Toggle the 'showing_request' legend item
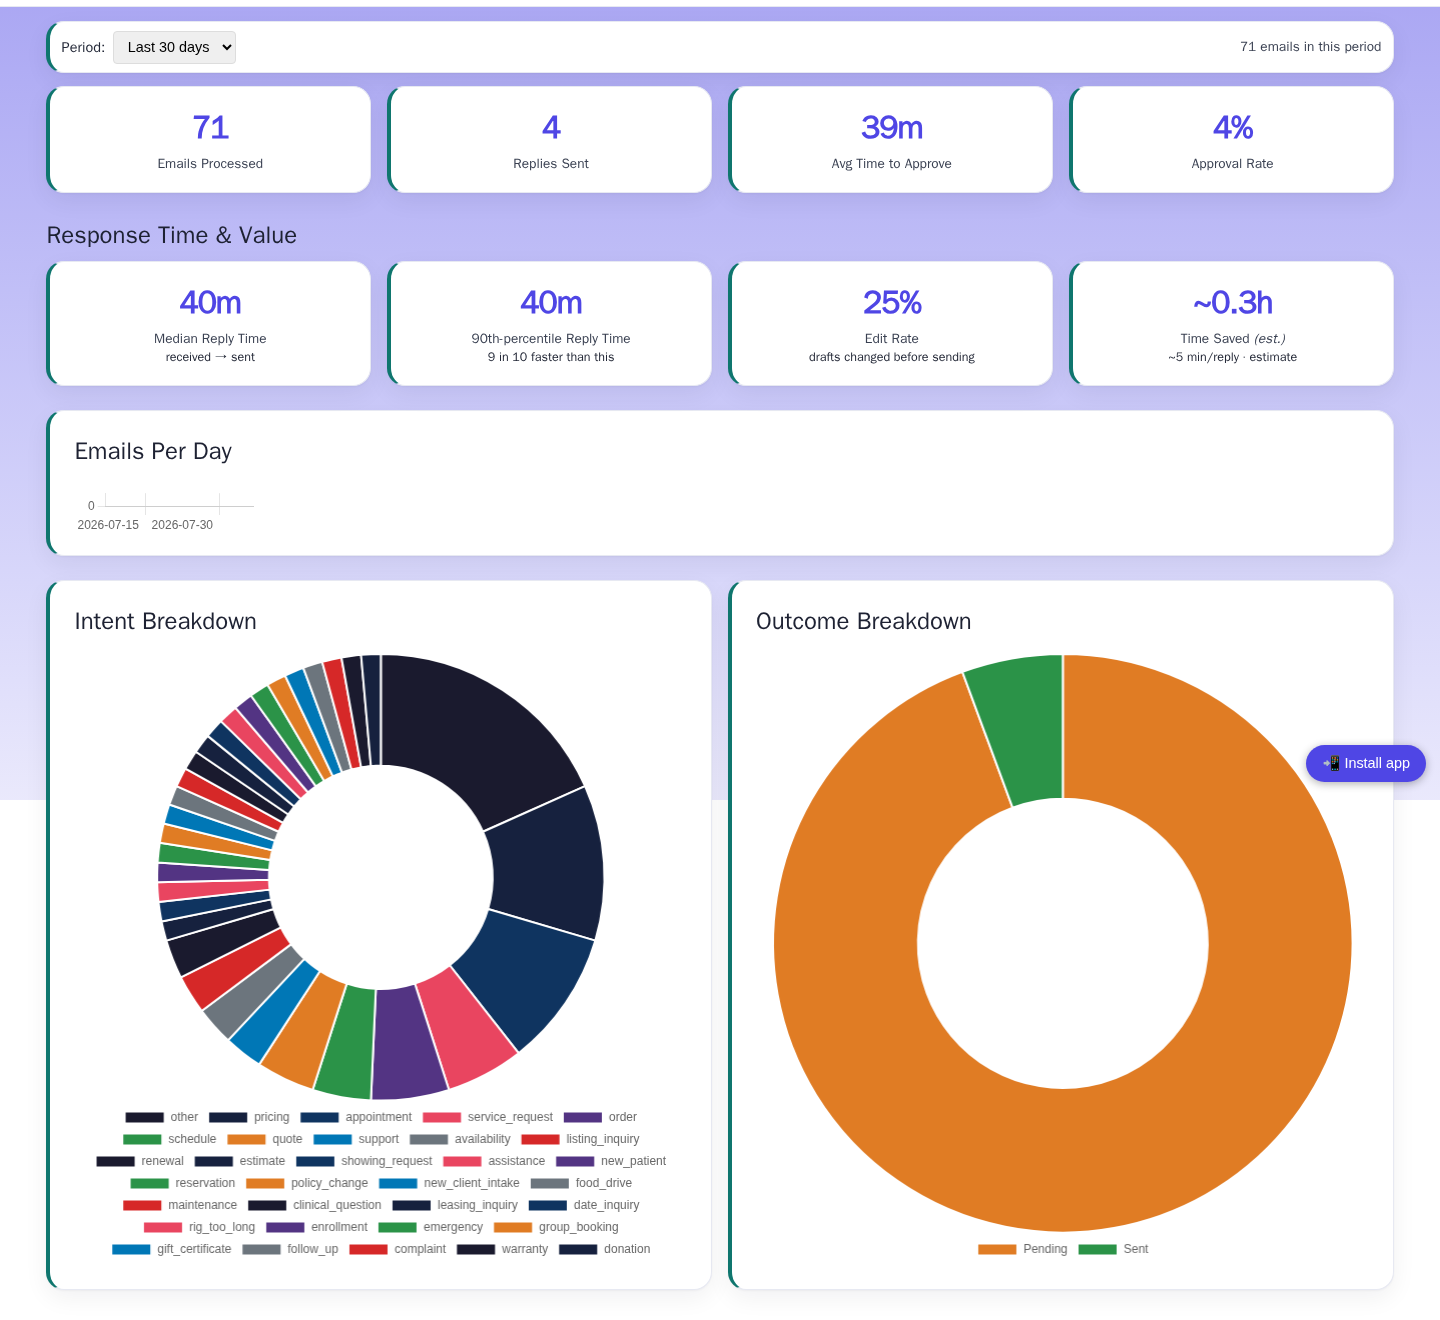Image resolution: width=1440 pixels, height=1320 pixels. pos(364,1161)
